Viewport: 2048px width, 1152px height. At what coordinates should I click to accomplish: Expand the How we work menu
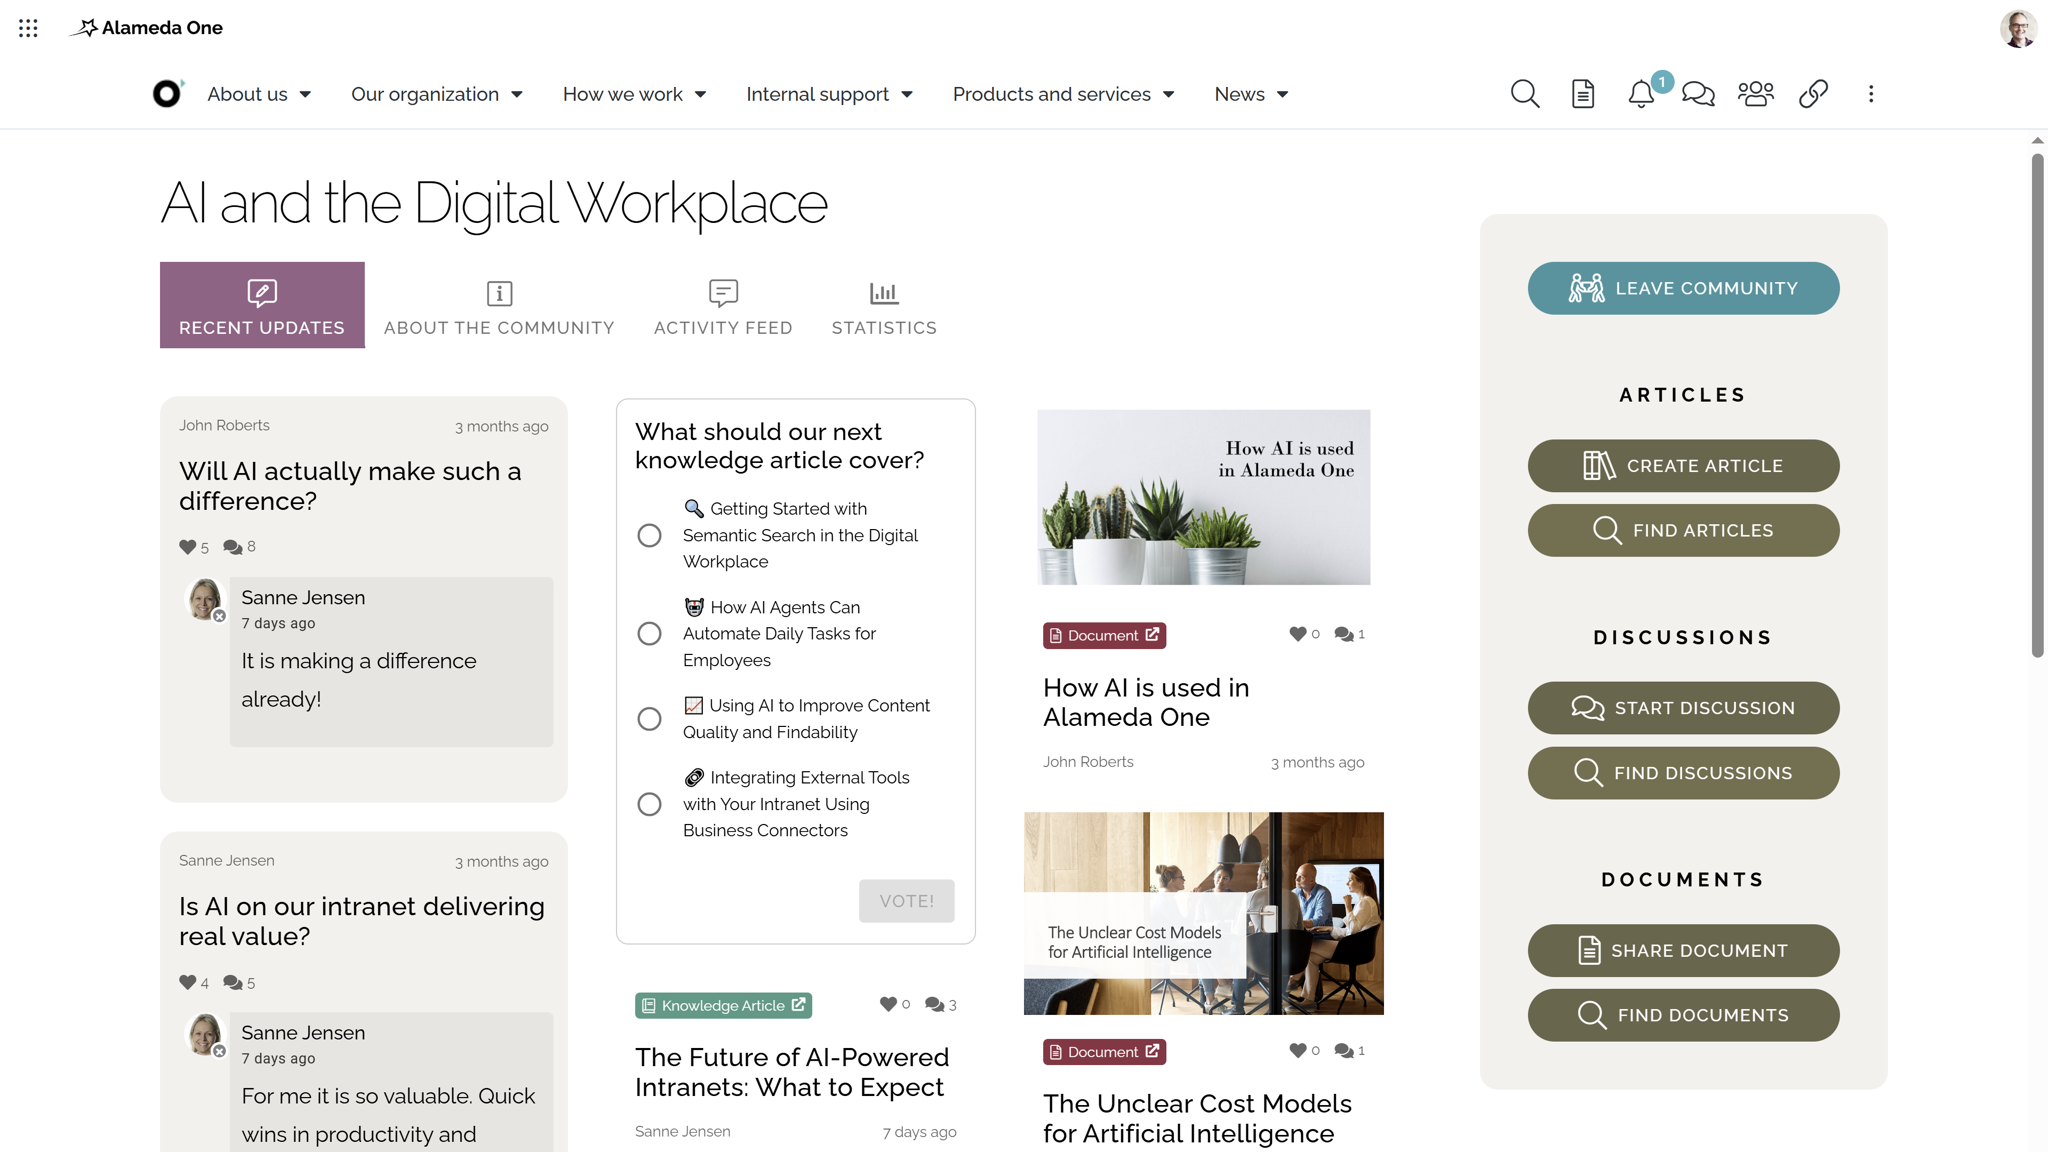pyautogui.click(x=635, y=94)
